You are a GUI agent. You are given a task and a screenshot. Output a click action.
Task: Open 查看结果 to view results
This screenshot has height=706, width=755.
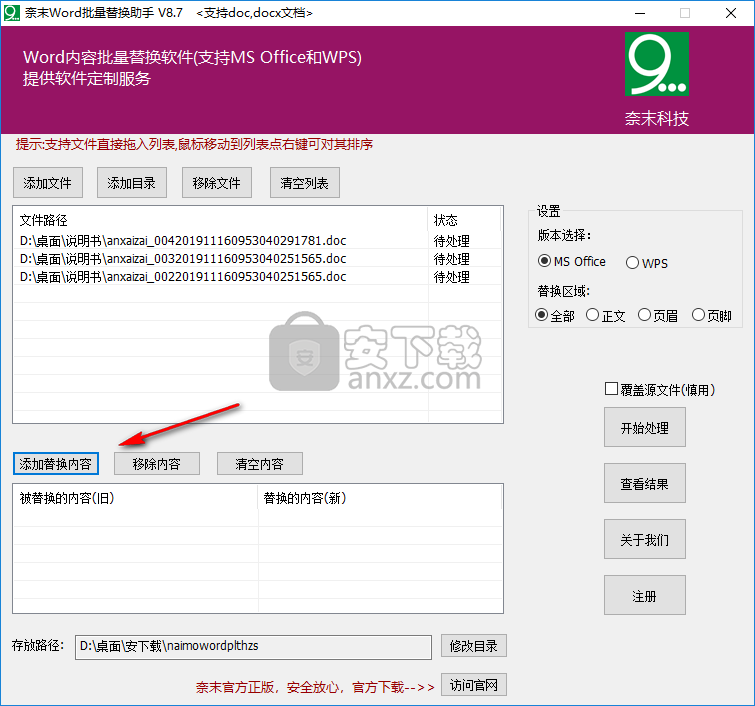(x=644, y=484)
